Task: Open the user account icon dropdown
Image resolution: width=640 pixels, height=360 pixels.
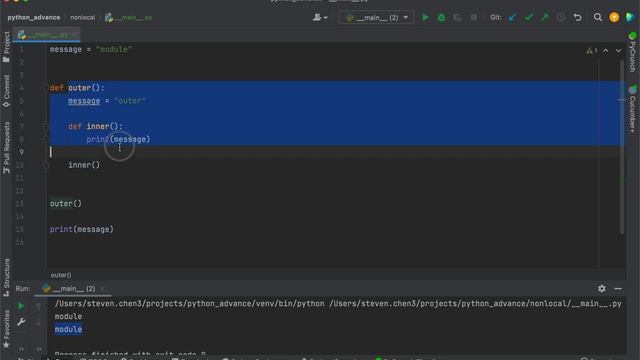Action: coord(320,18)
